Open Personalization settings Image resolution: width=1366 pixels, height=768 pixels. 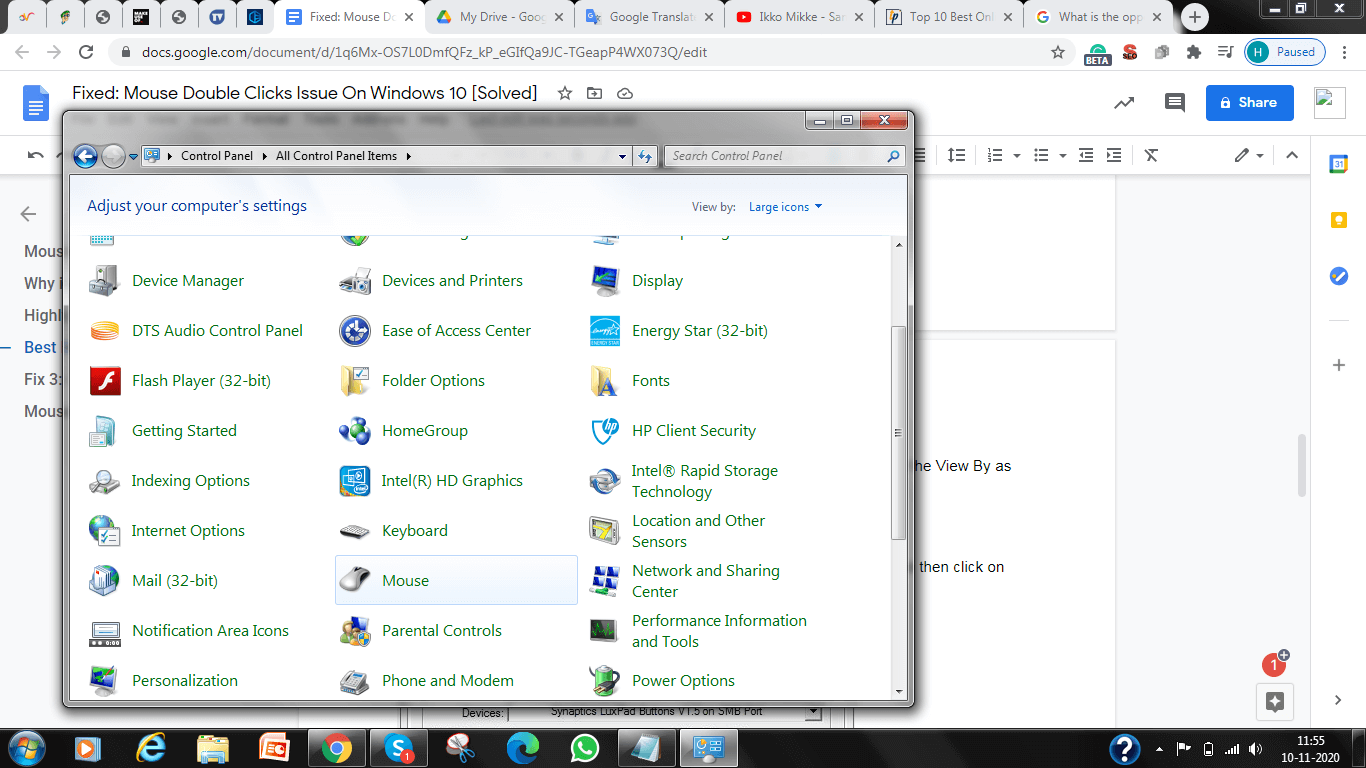[x=185, y=680]
